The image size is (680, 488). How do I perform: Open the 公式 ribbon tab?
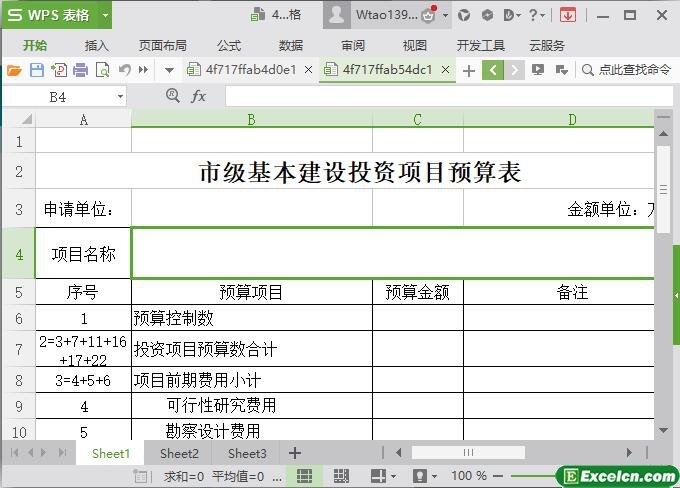(x=229, y=45)
